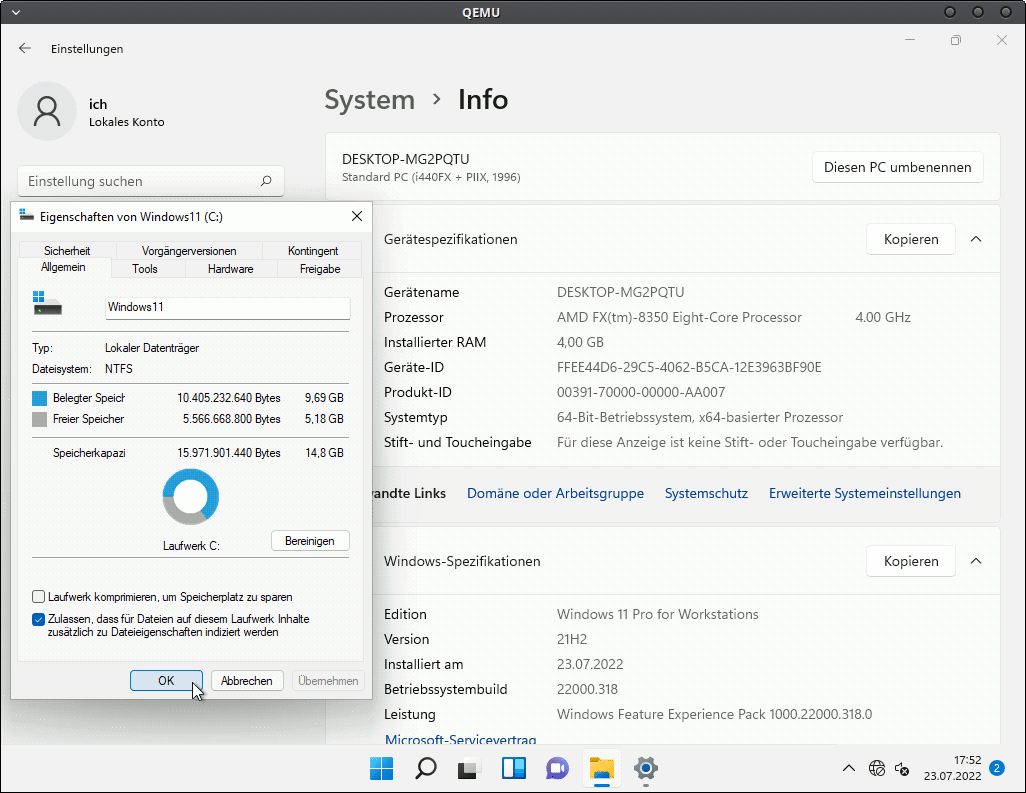
Task: Copy Gerätespezifikationen with Kopieren
Action: coord(911,239)
